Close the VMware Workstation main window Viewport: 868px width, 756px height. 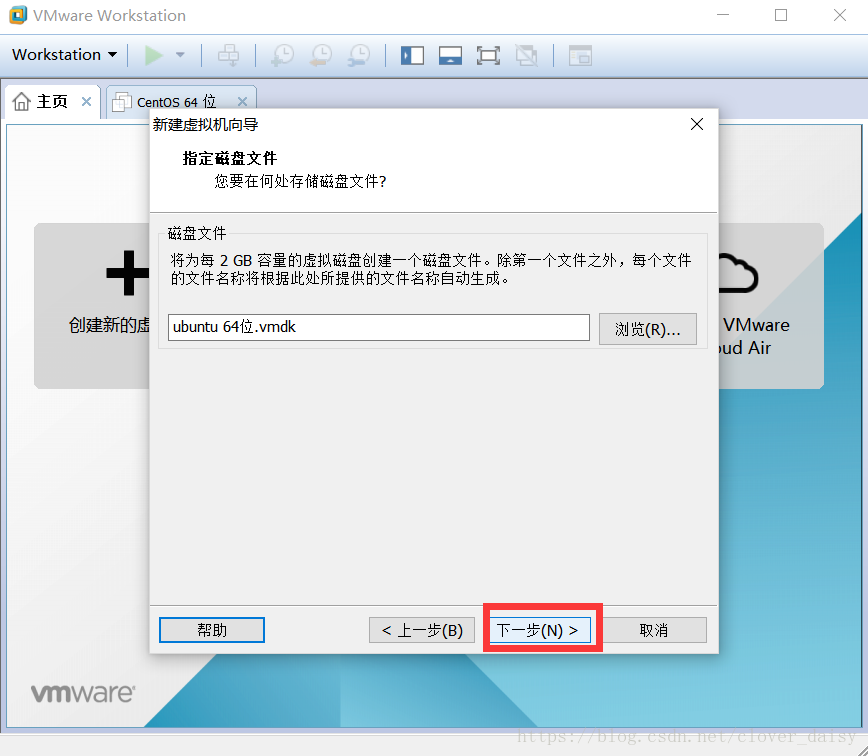point(840,15)
